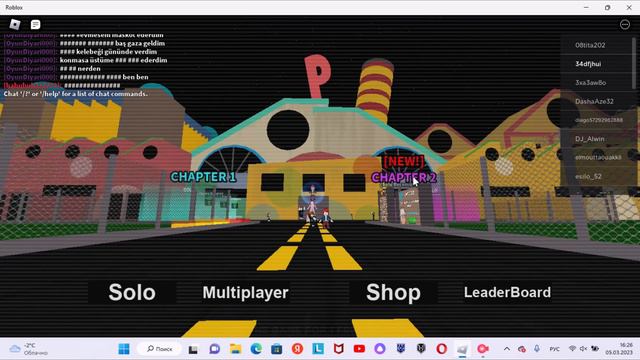Click chat hint line about '/help' commands

coord(76,94)
